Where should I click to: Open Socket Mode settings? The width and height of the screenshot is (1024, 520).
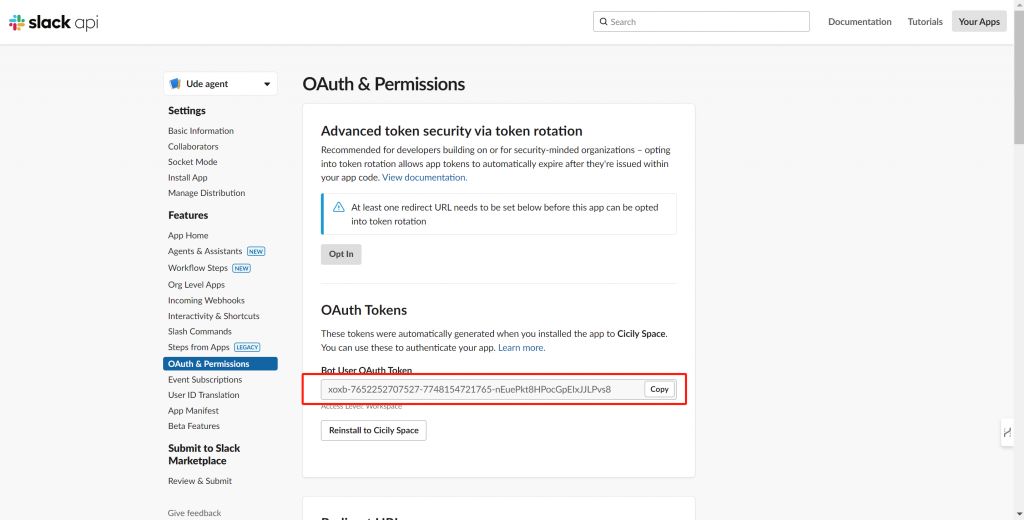click(x=193, y=162)
